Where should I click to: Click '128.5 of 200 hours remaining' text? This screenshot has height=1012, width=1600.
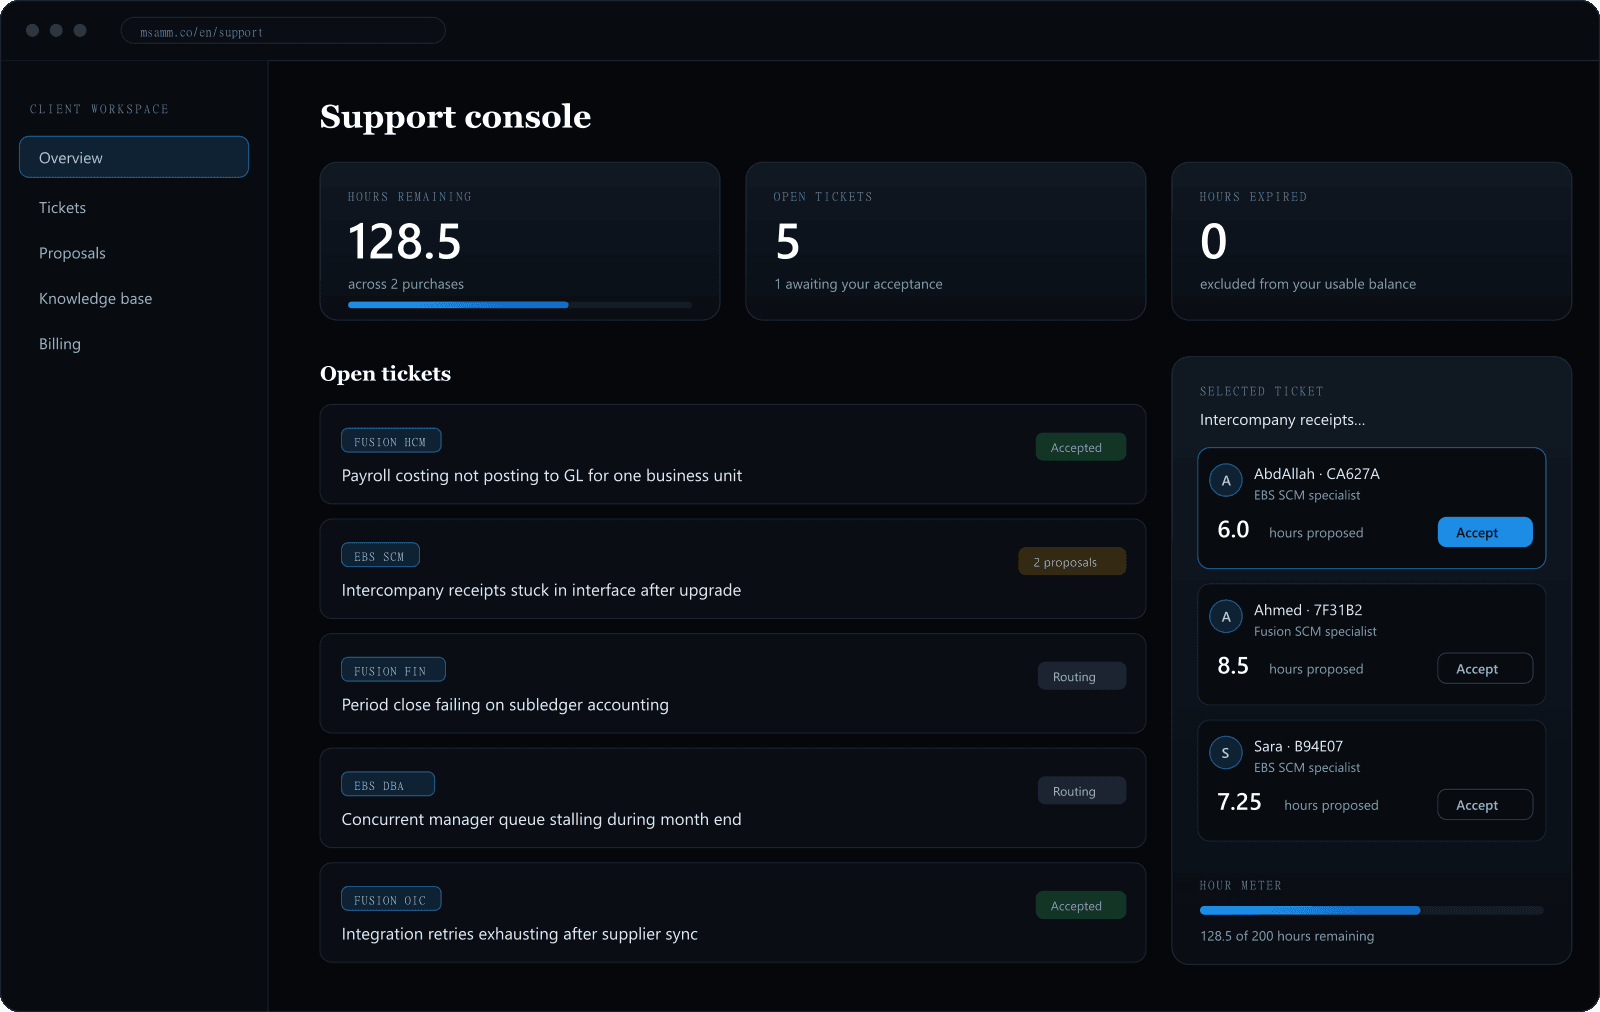pos(1287,936)
